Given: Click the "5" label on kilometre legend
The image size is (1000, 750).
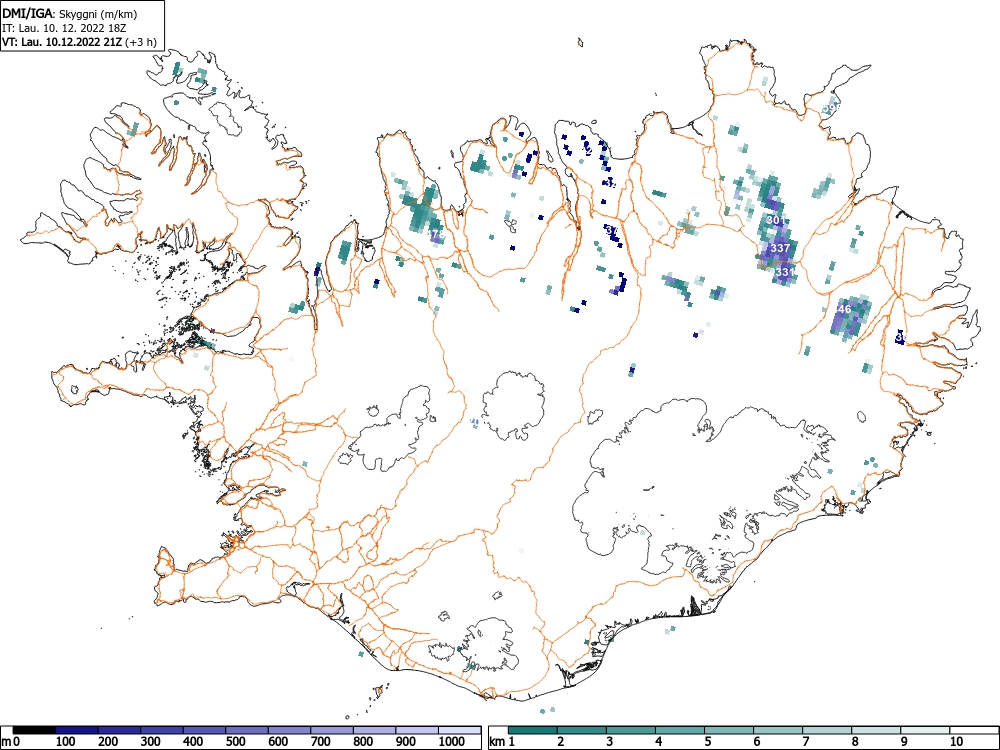Looking at the screenshot, I should pos(708,742).
